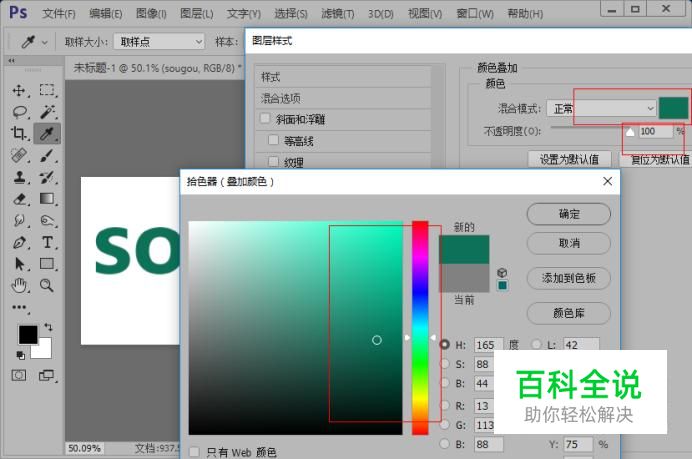Select the History Brush tool
The width and height of the screenshot is (692, 459).
[x=47, y=177]
